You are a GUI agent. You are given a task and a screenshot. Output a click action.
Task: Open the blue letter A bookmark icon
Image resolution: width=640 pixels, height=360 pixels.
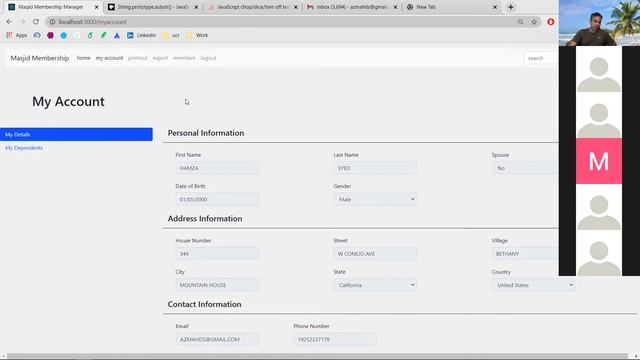click(117, 36)
